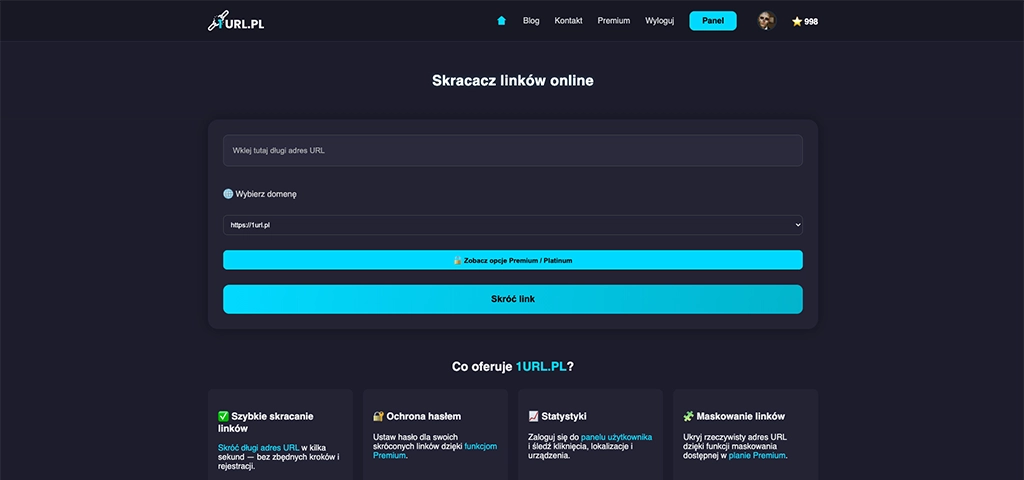Screen dimensions: 1024x480
Task: Click the globe icon beside Wybierz domenę
Action: [228, 194]
